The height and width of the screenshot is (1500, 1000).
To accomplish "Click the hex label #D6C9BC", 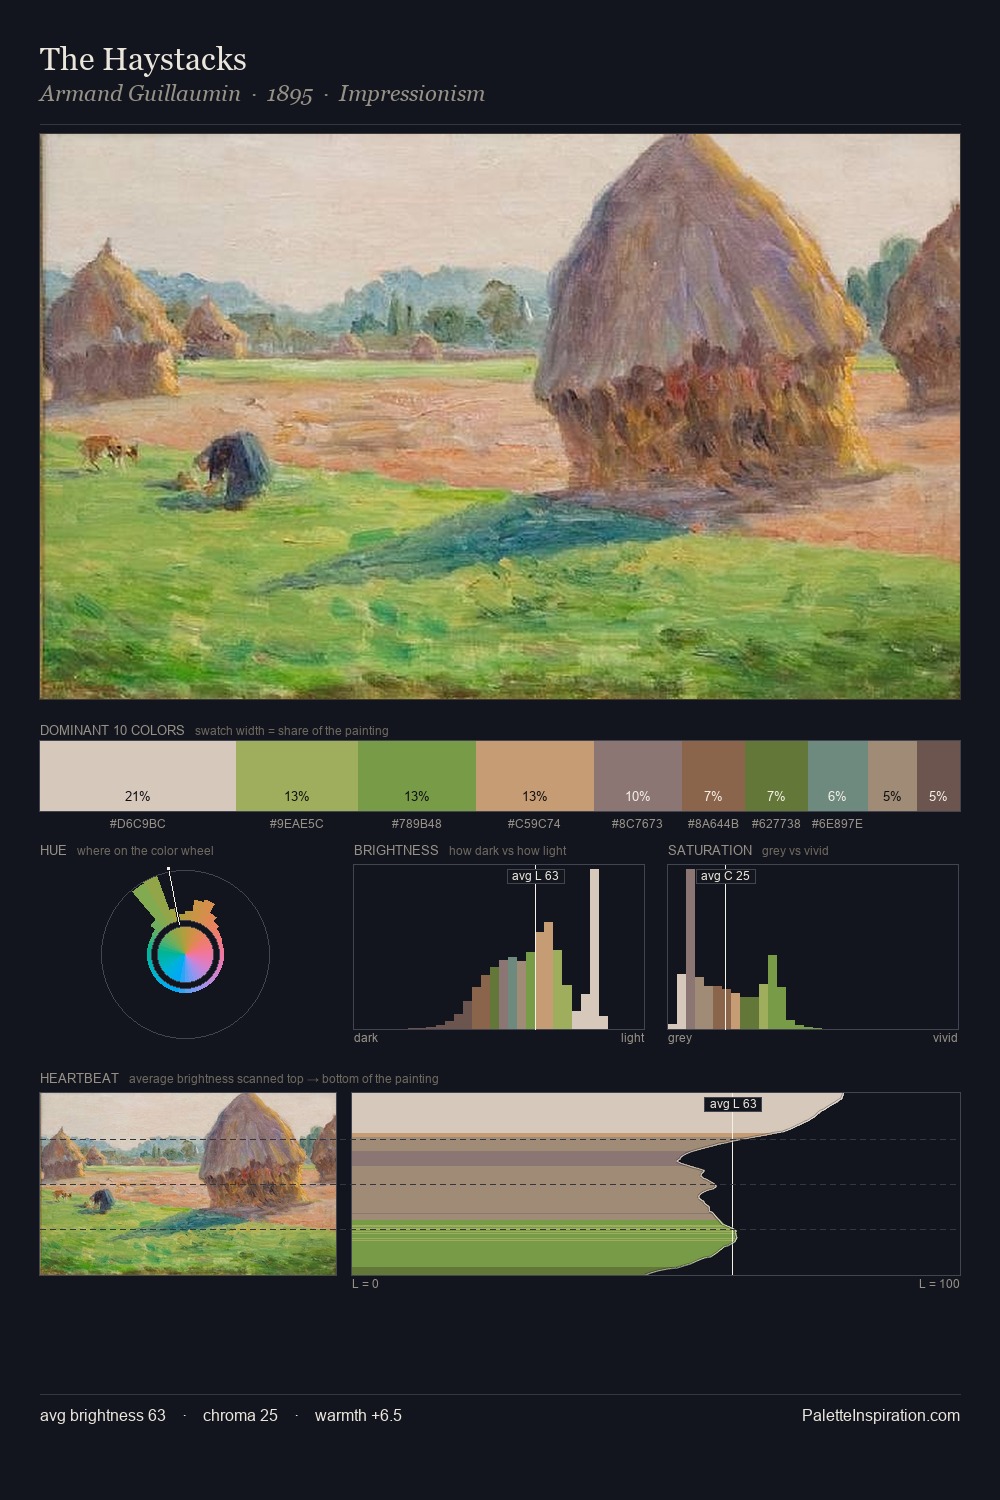I will 138,824.
